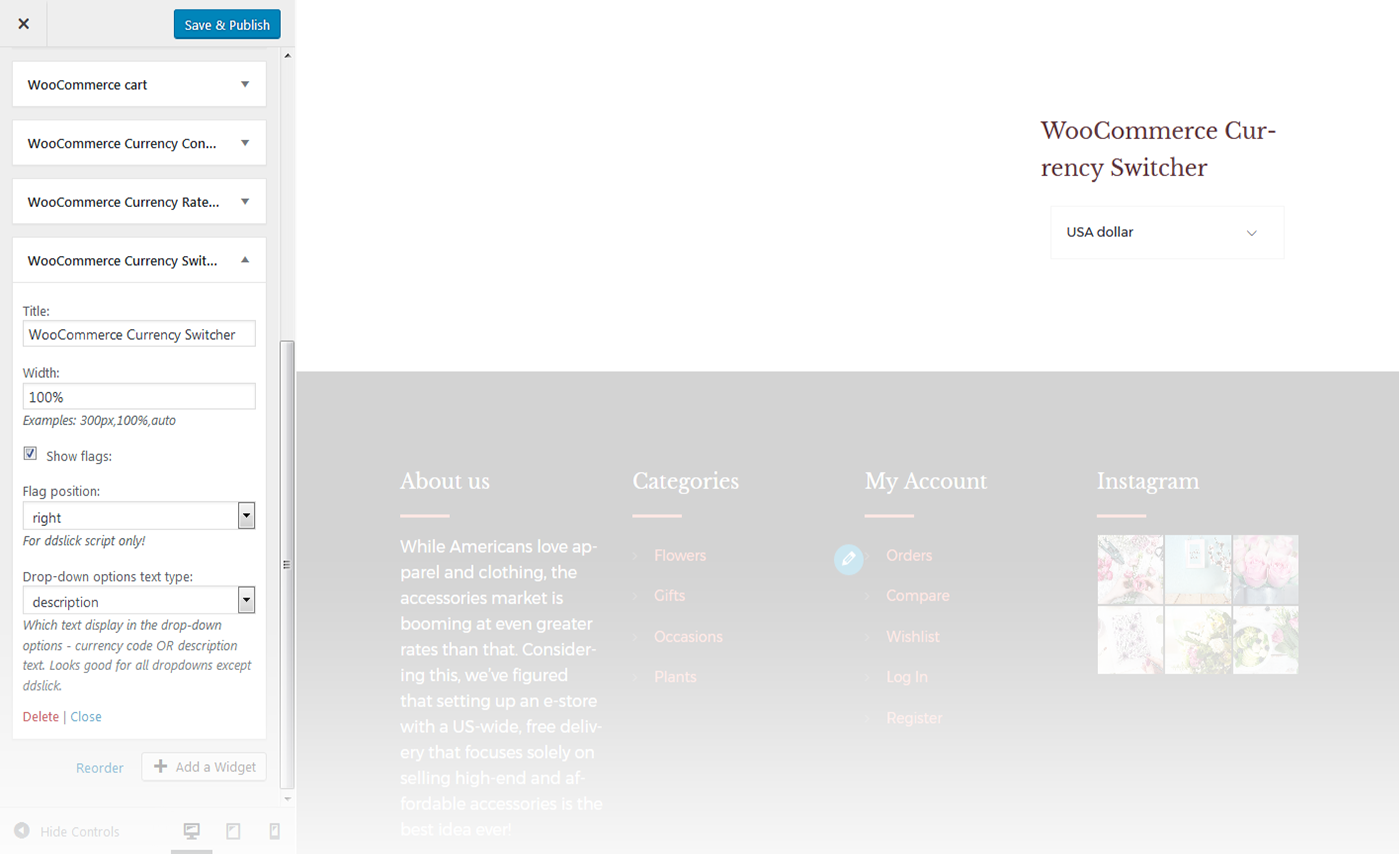Edit the widget Title input field
Viewport: 1399px width, 854px height.
(x=139, y=334)
